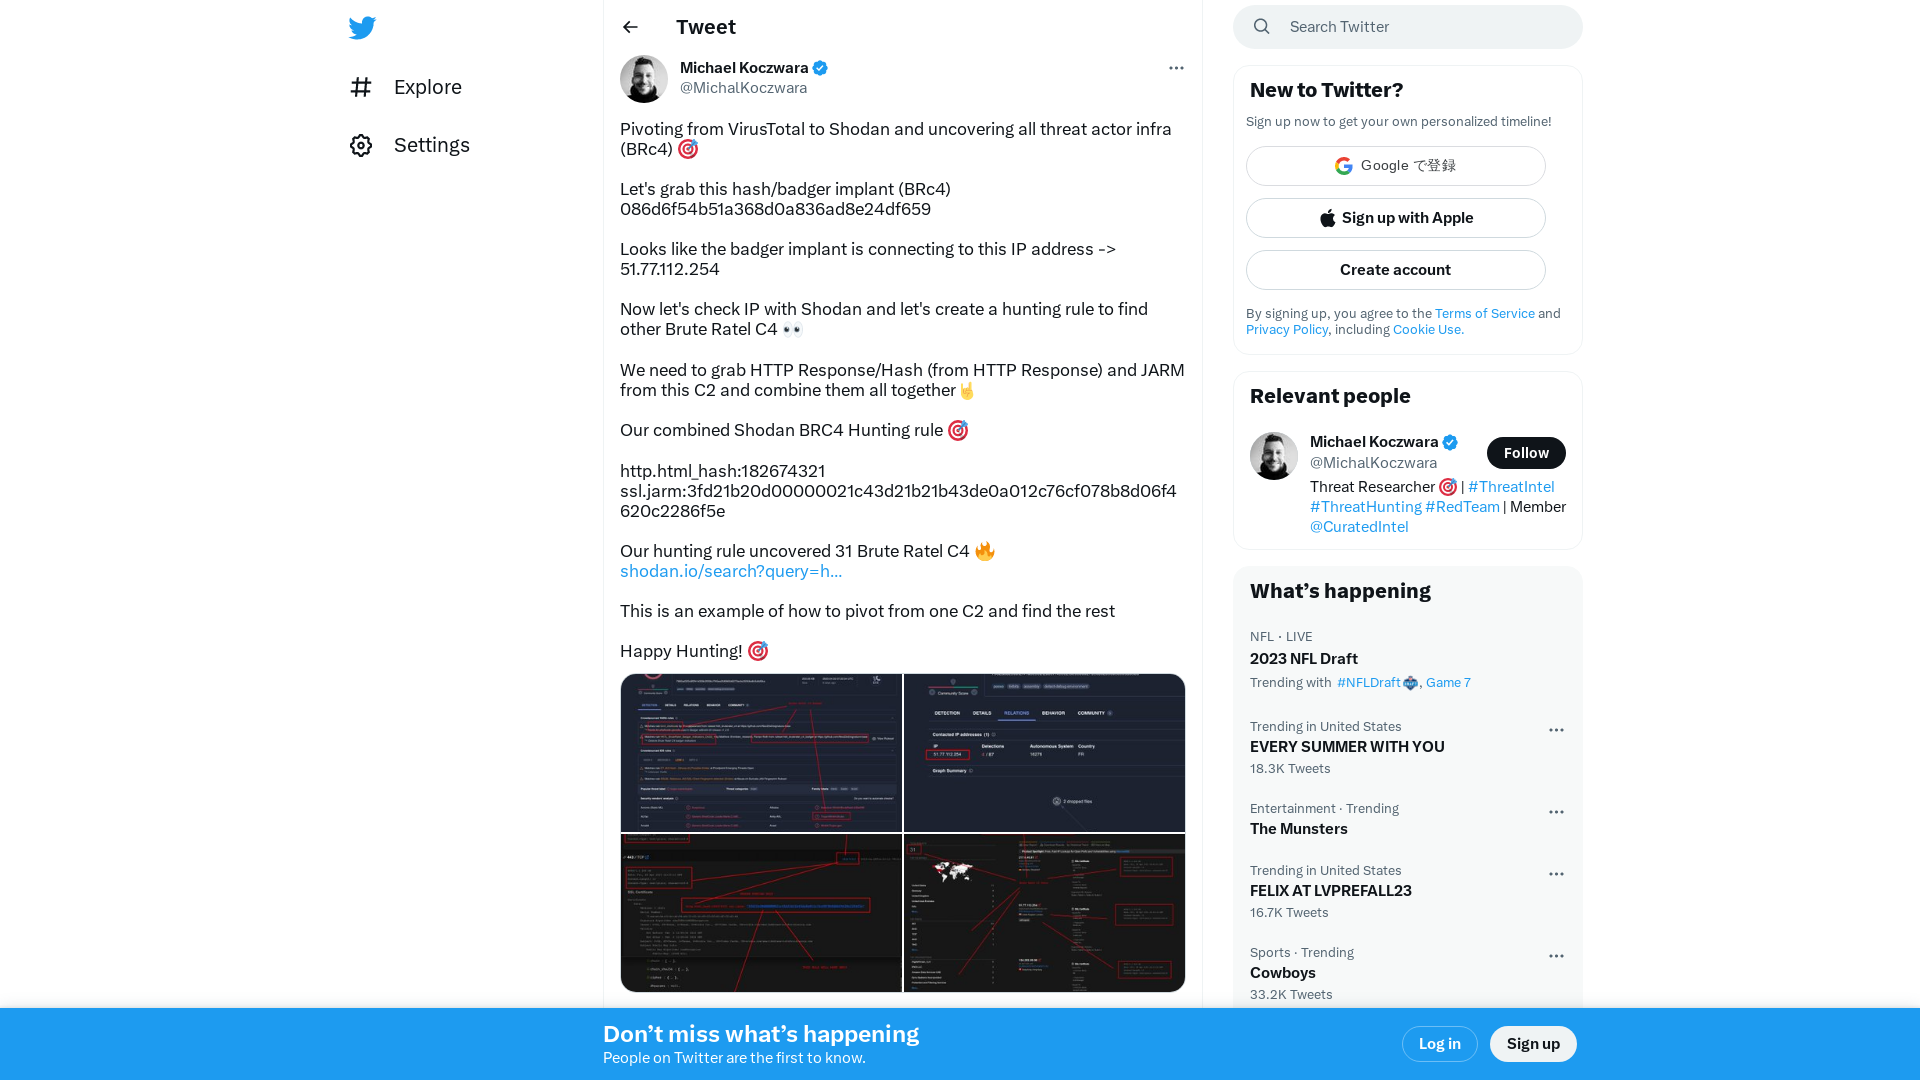Click Create account button
1920x1080 pixels.
pyautogui.click(x=1395, y=269)
